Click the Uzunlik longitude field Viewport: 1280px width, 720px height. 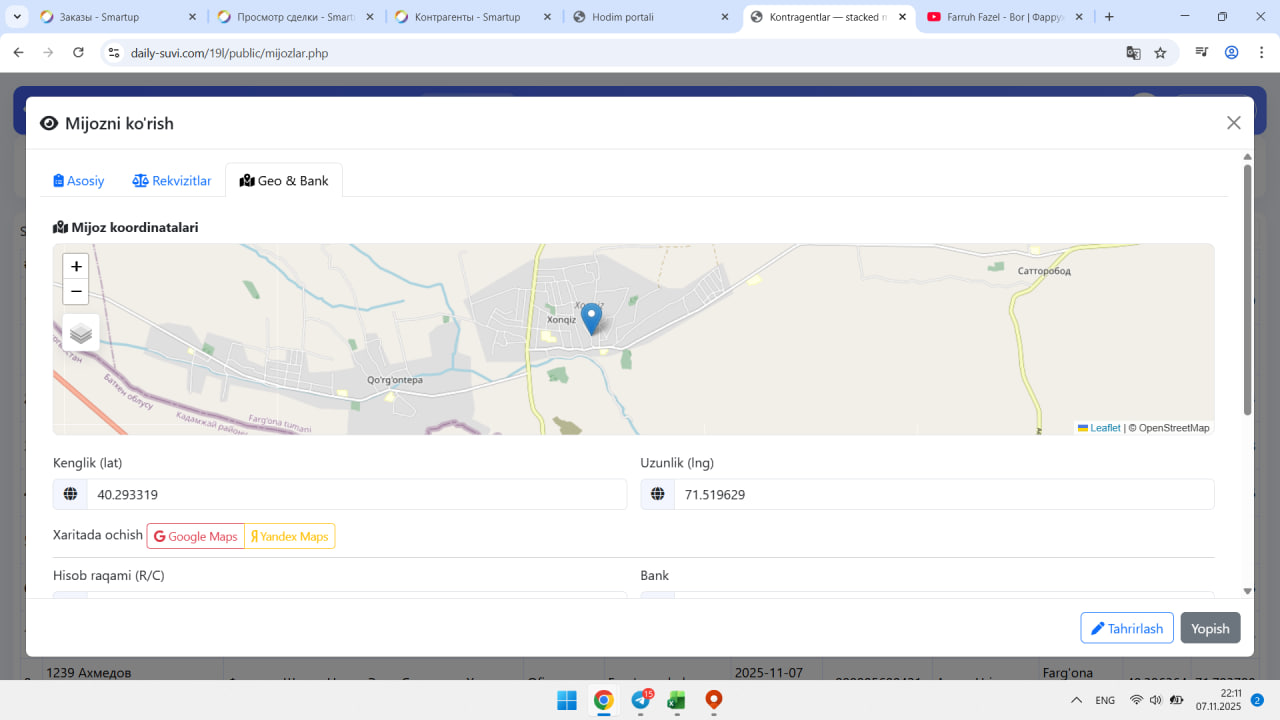point(943,494)
